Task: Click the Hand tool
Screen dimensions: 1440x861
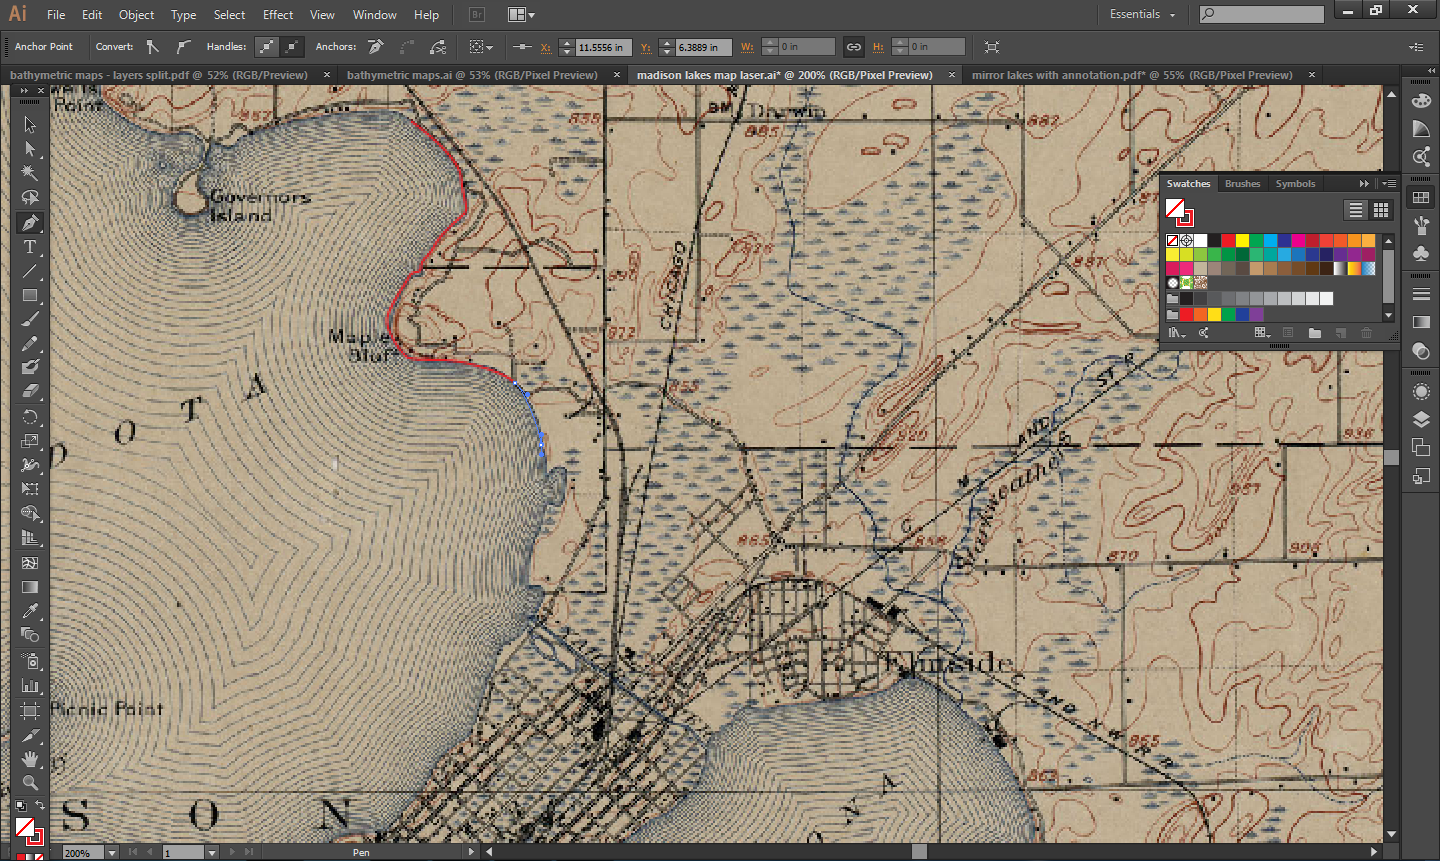Action: tap(30, 759)
